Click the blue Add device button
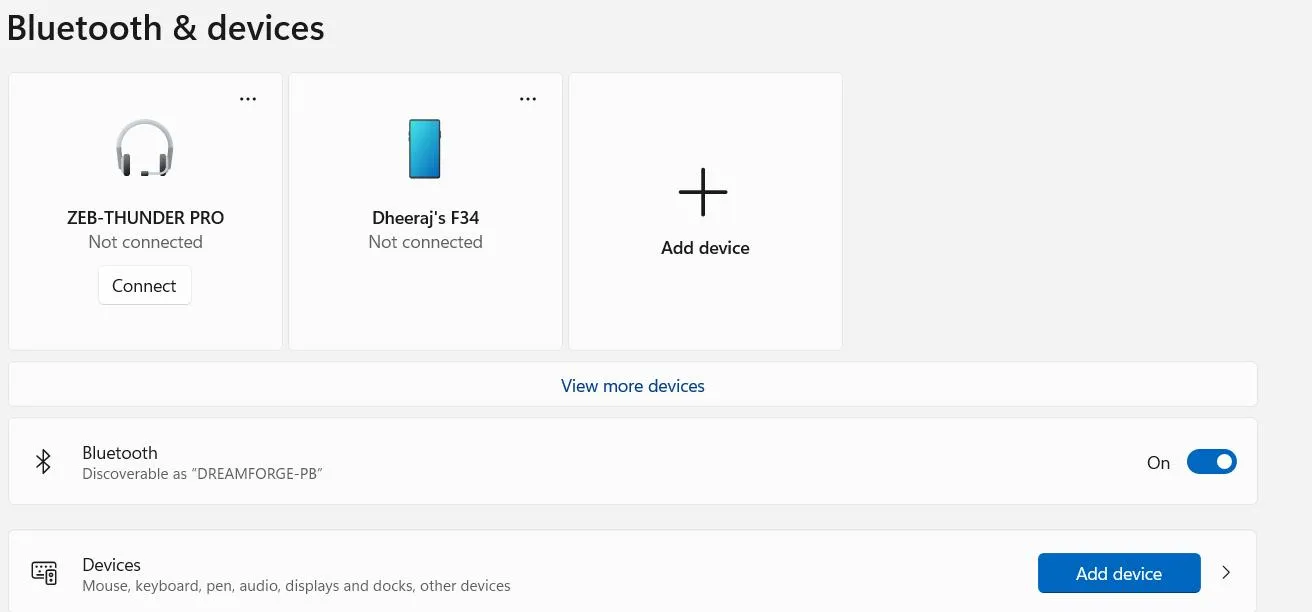The image size is (1312, 612). (x=1119, y=573)
